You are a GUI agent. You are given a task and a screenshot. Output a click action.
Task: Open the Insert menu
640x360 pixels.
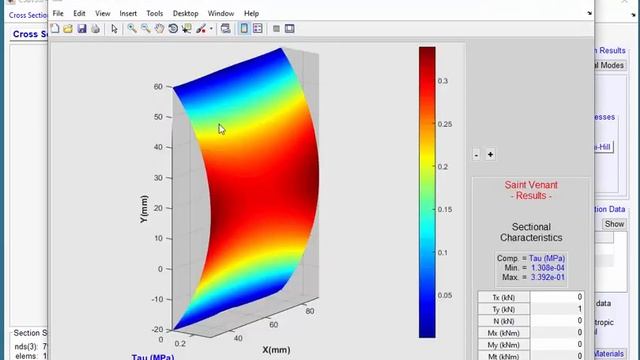(x=128, y=13)
